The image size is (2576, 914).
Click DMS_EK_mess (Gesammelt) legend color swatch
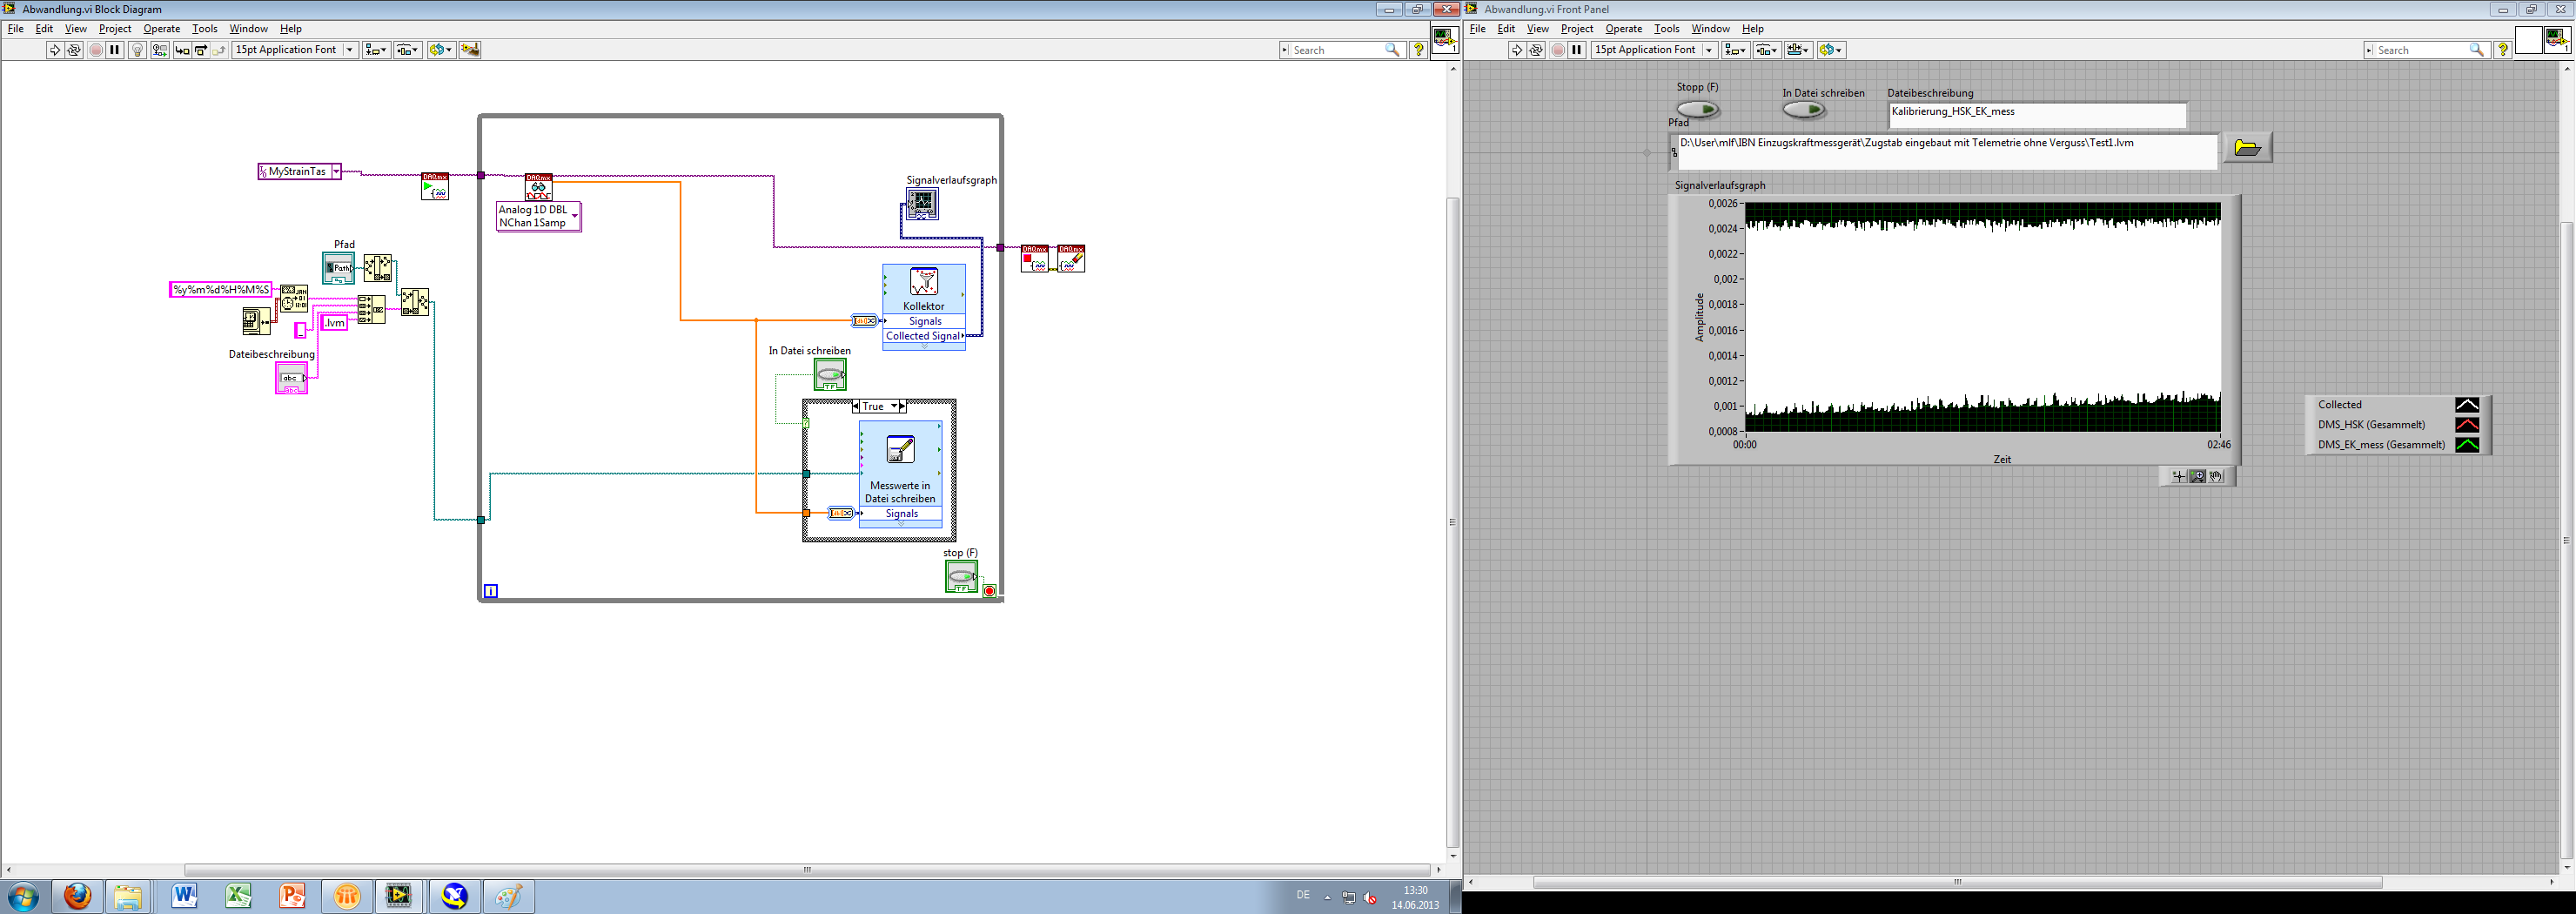pos(2467,445)
